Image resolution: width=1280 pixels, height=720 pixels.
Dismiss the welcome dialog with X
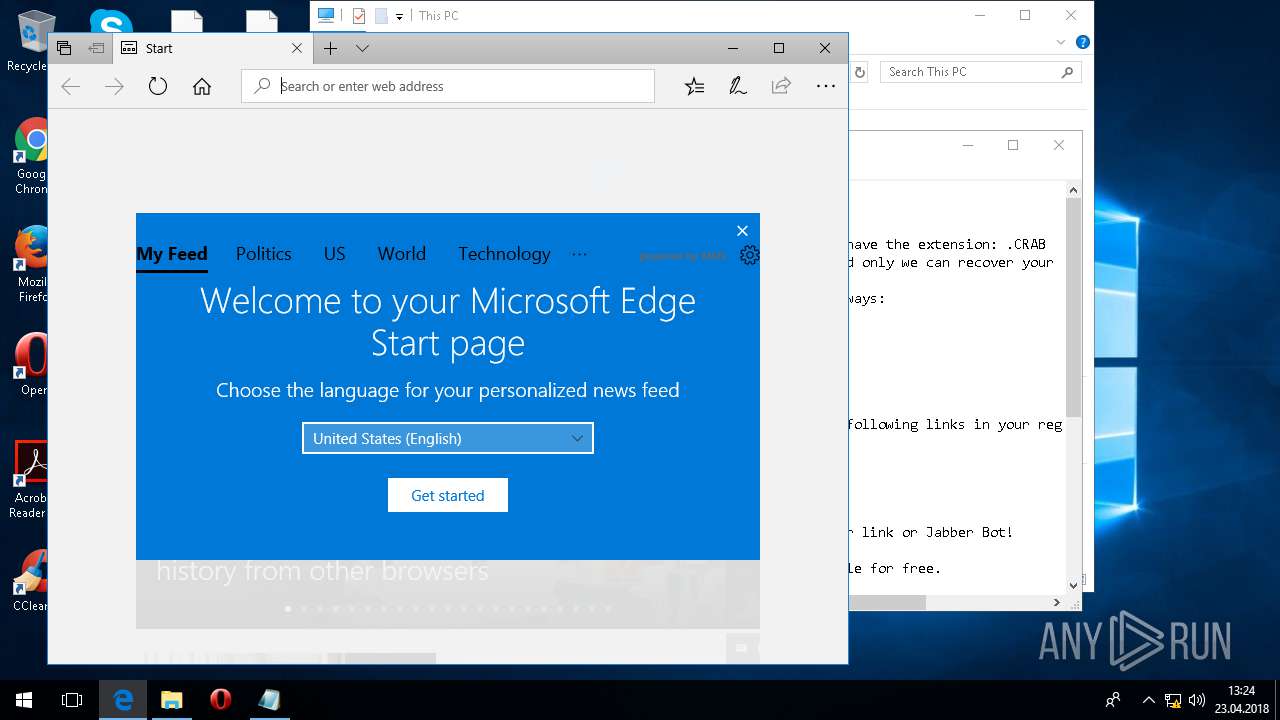pos(742,231)
